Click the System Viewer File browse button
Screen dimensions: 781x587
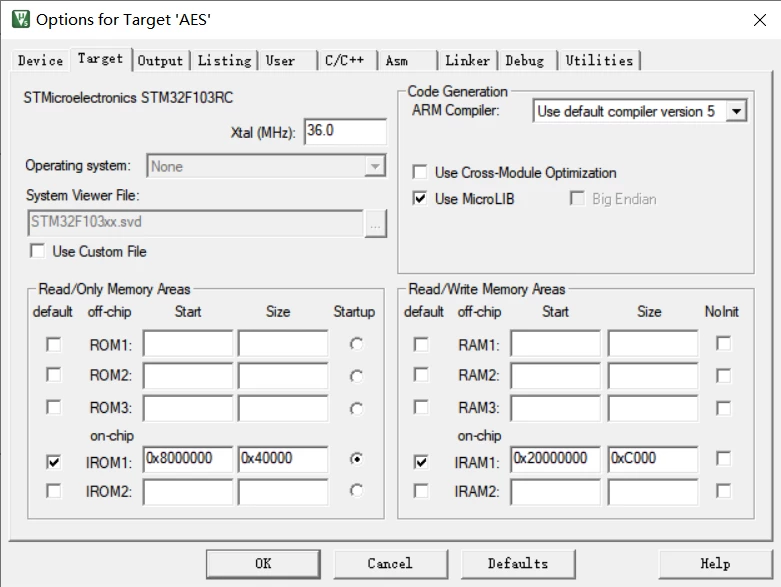[x=376, y=224]
